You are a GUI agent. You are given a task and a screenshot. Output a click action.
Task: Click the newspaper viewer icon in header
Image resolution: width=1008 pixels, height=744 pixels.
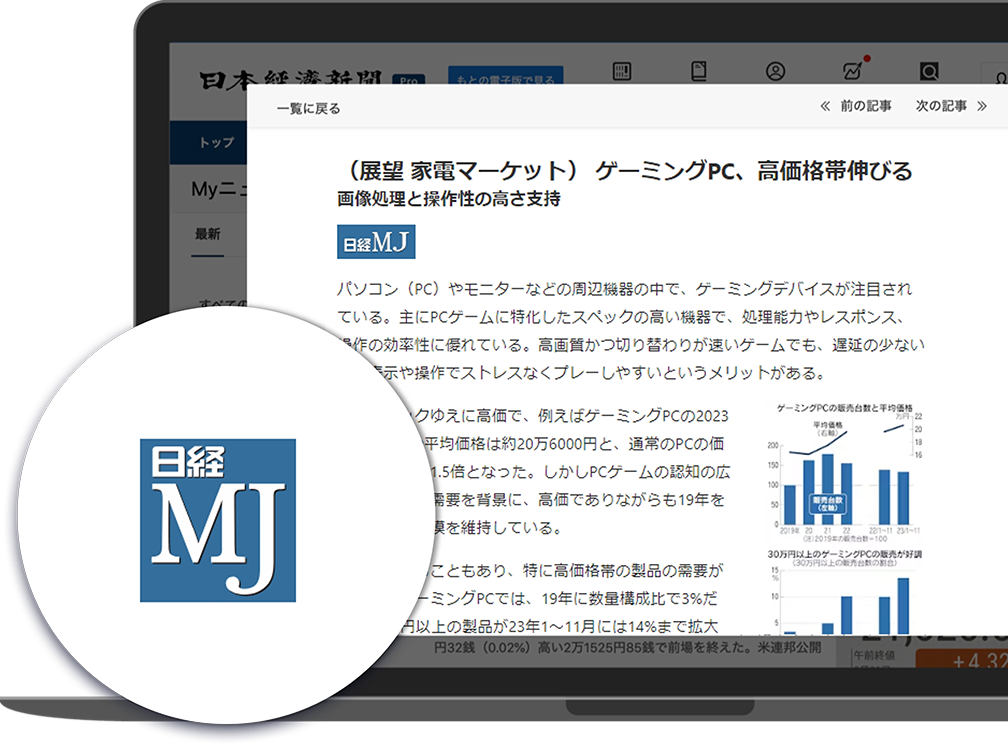622,72
